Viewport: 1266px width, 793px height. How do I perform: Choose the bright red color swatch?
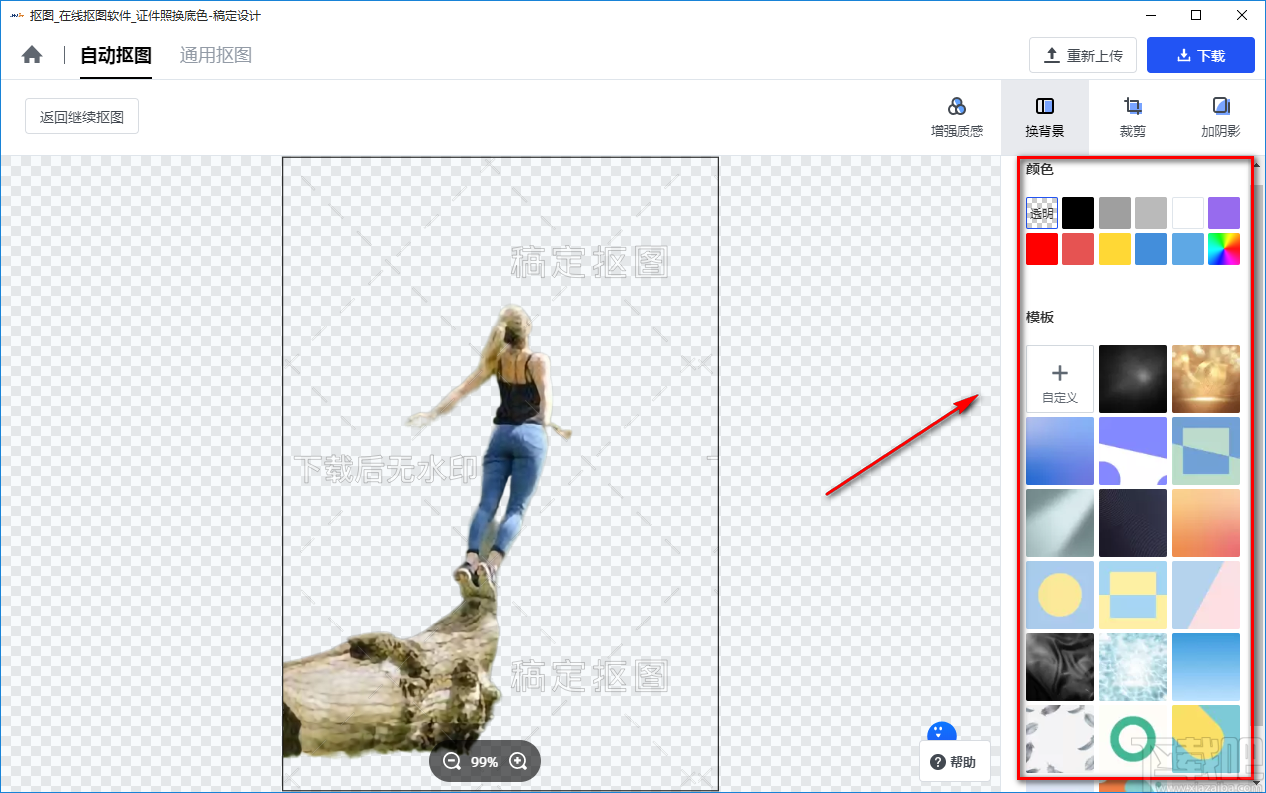1042,249
